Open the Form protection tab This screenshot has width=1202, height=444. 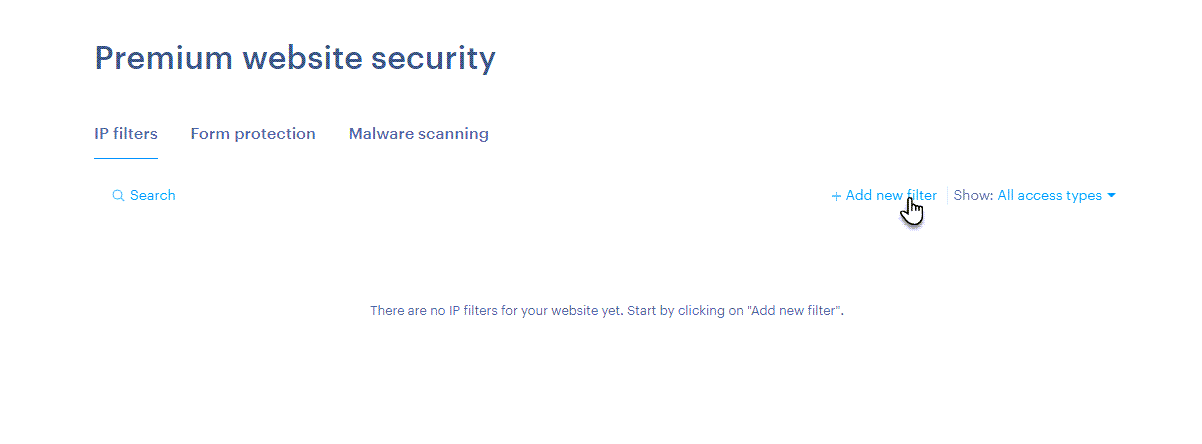point(253,134)
